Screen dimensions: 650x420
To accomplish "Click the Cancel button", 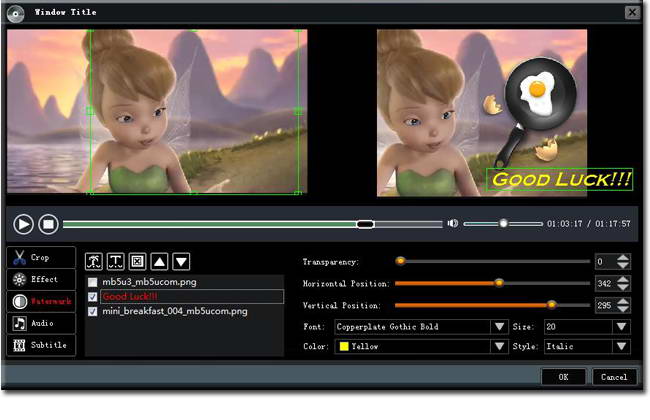I will point(614,377).
